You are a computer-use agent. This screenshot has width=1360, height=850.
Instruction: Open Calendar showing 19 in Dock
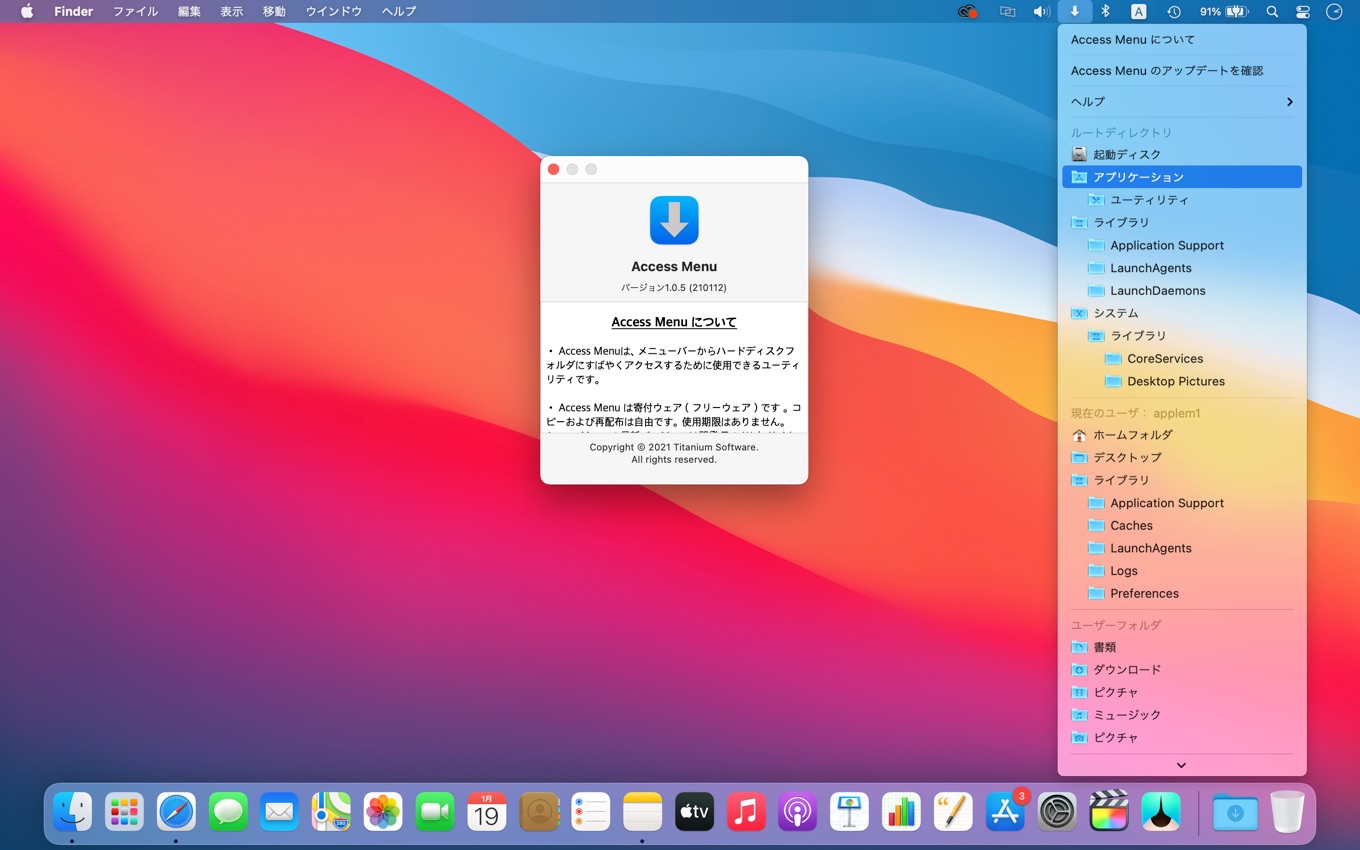[487, 811]
